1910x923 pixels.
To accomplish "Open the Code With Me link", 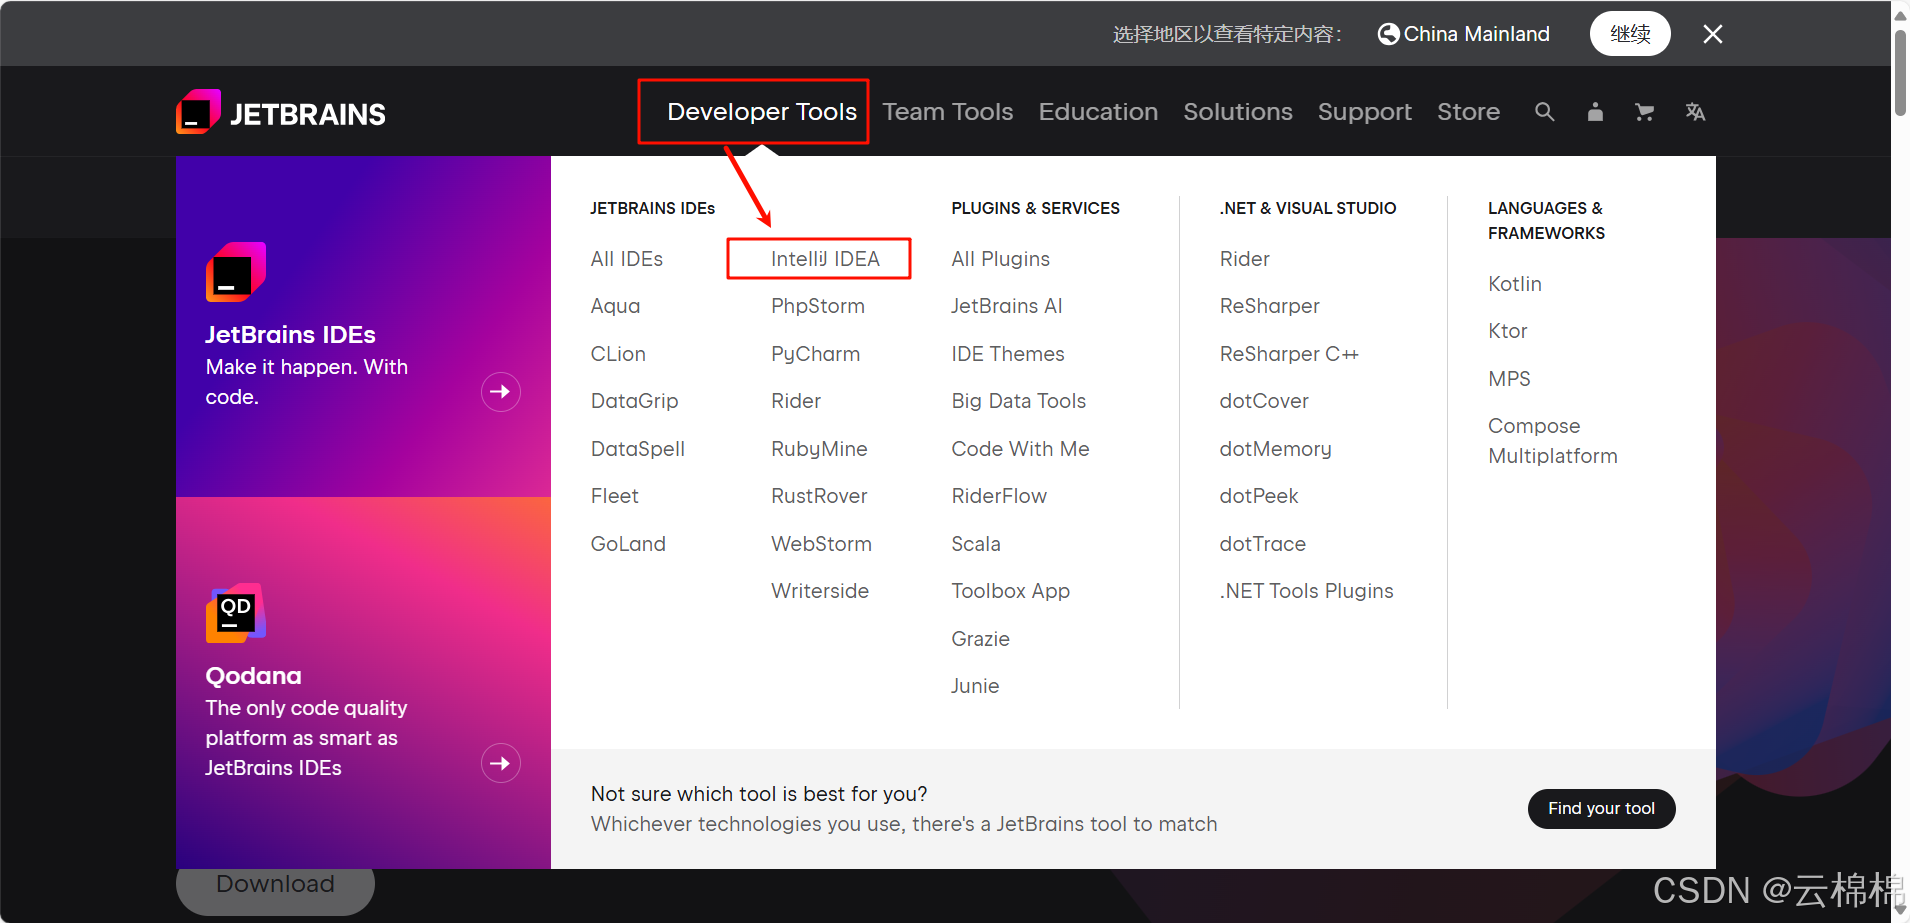I will point(1020,449).
